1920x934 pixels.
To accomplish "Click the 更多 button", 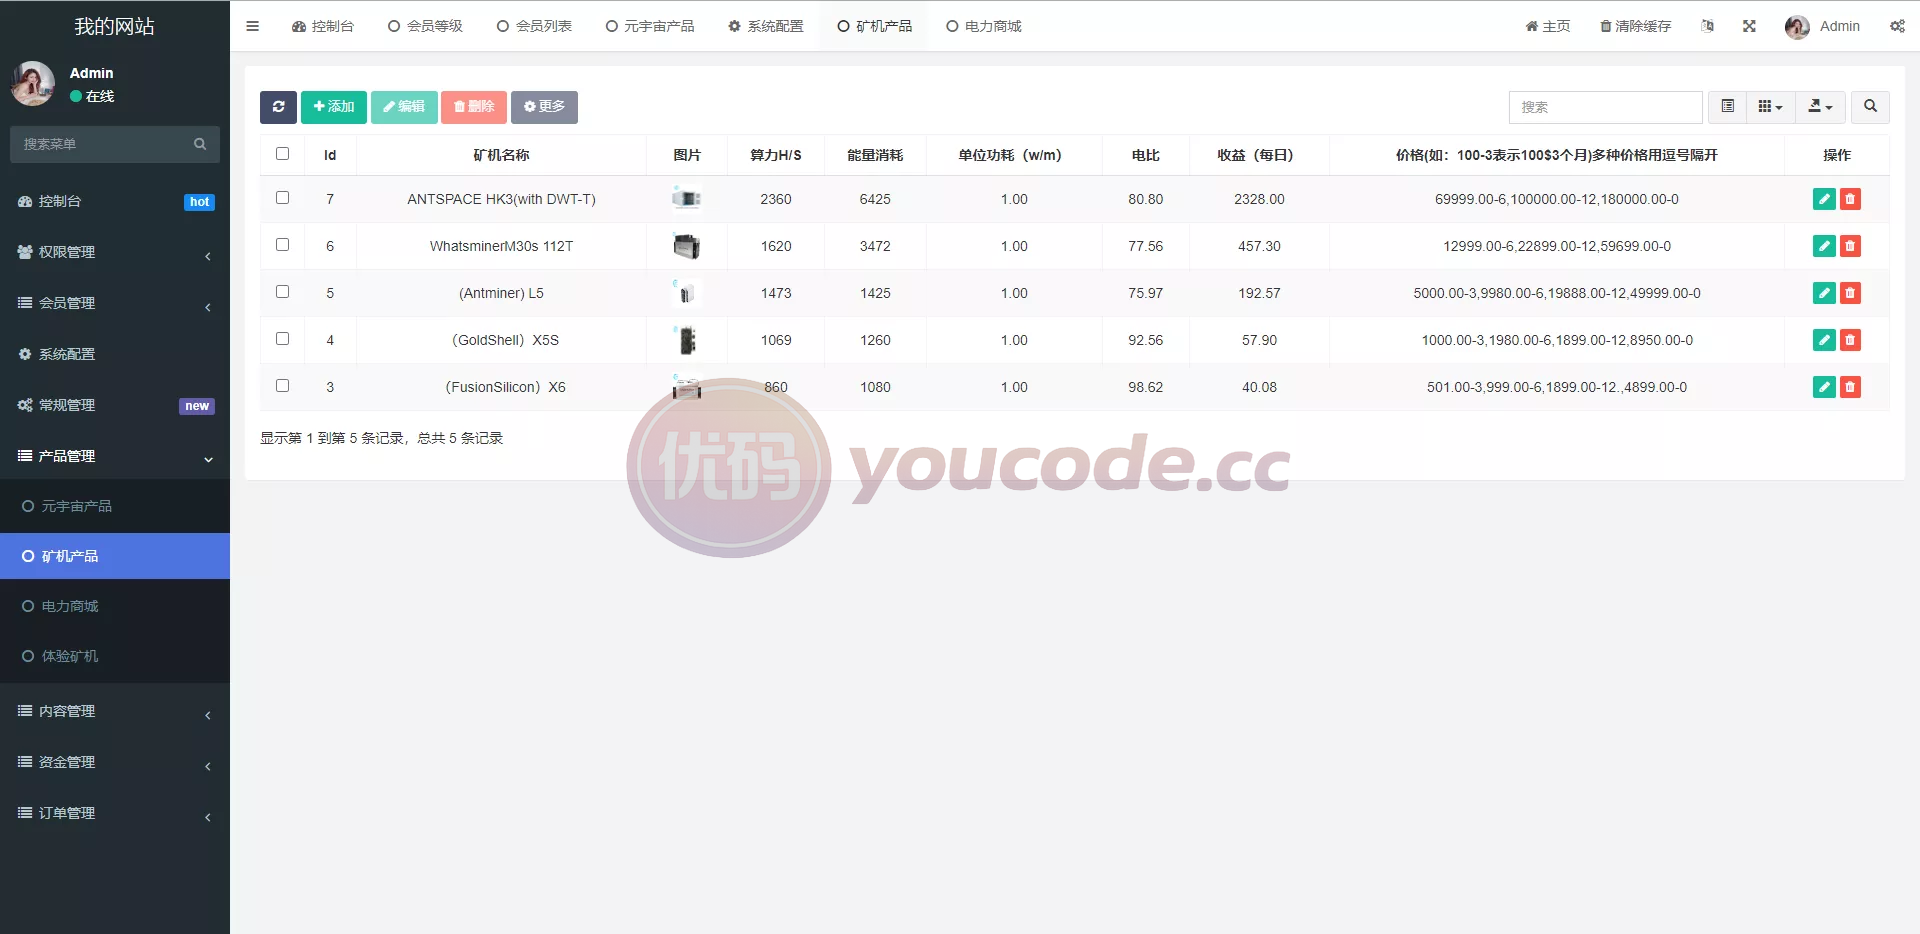I will click(544, 107).
